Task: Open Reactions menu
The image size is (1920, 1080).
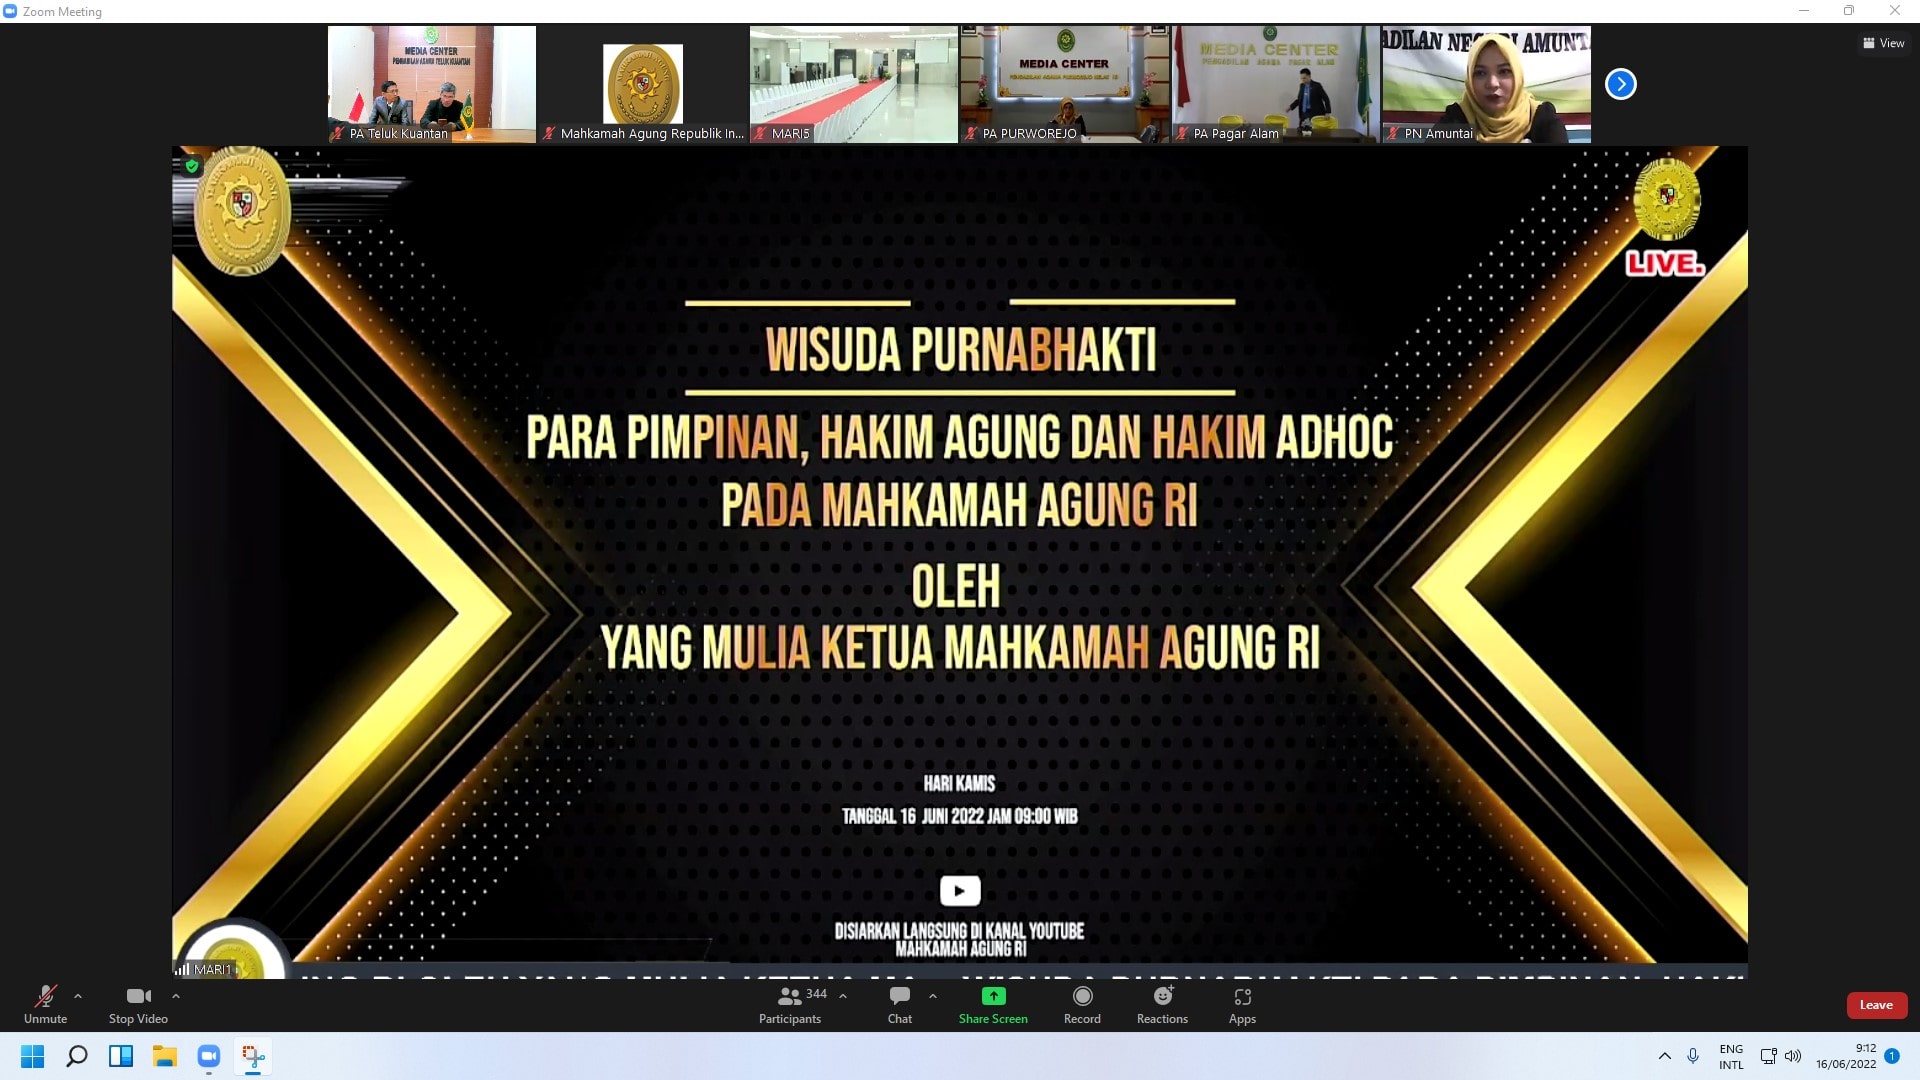Action: tap(1162, 1004)
